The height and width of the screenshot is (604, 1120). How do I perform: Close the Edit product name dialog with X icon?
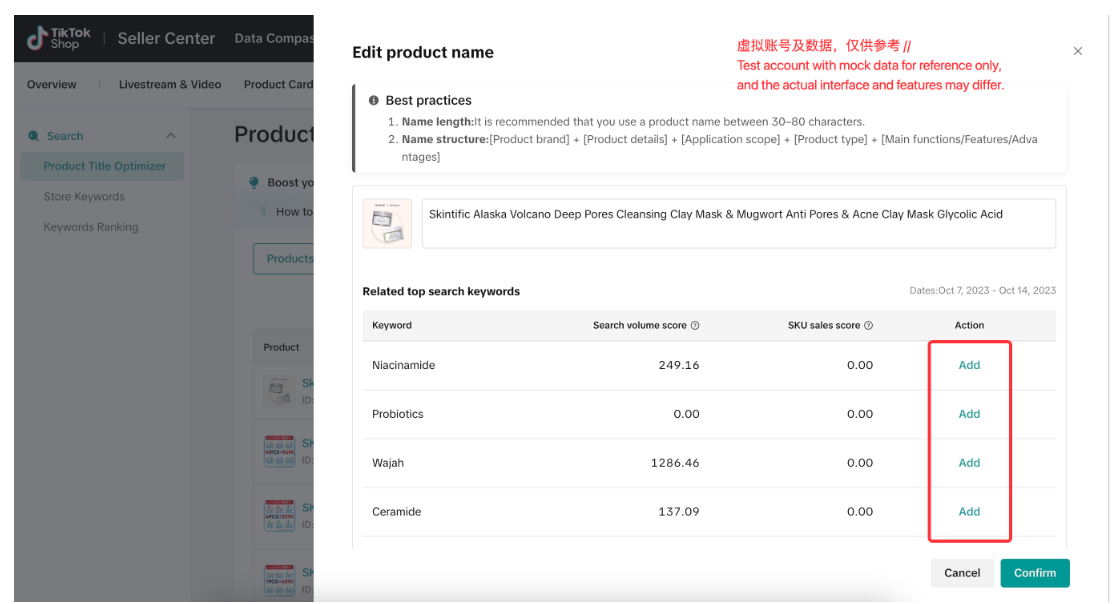coord(1078,50)
